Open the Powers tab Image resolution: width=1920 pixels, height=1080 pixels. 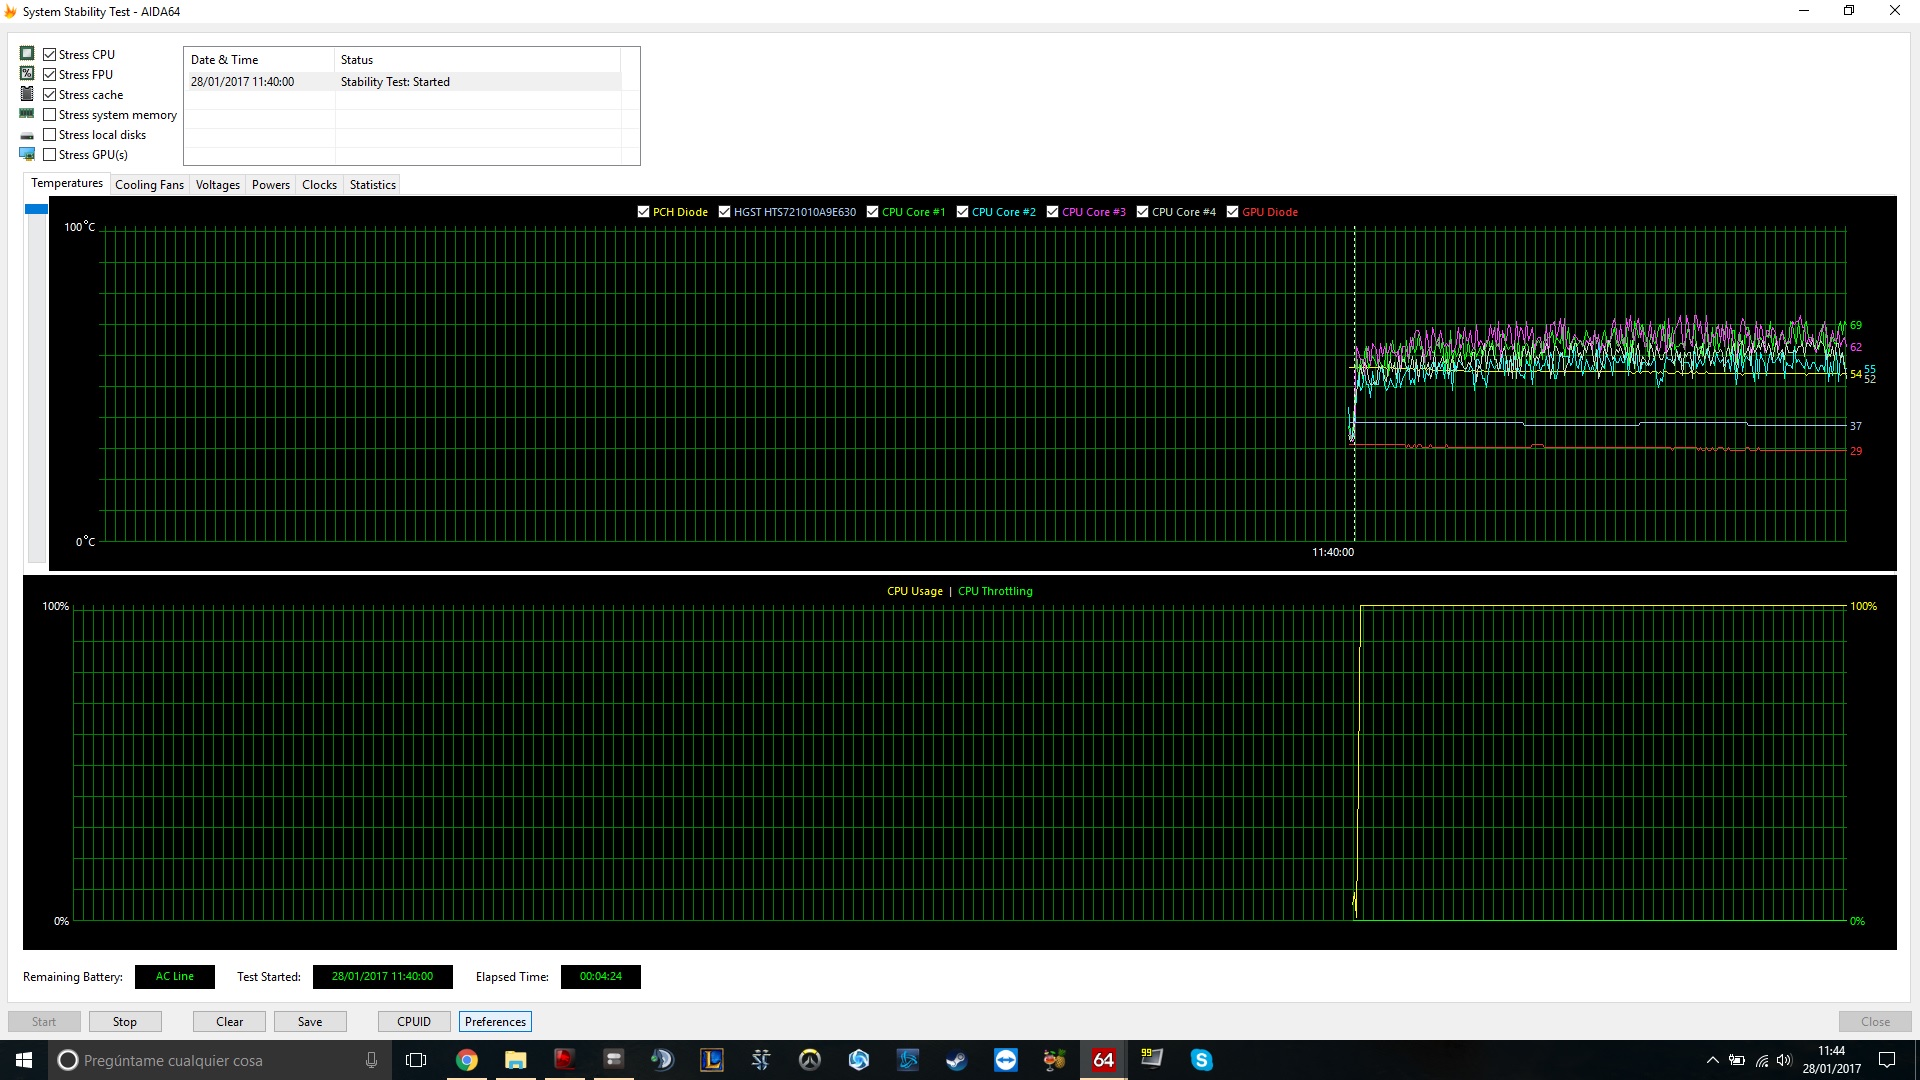(x=271, y=185)
